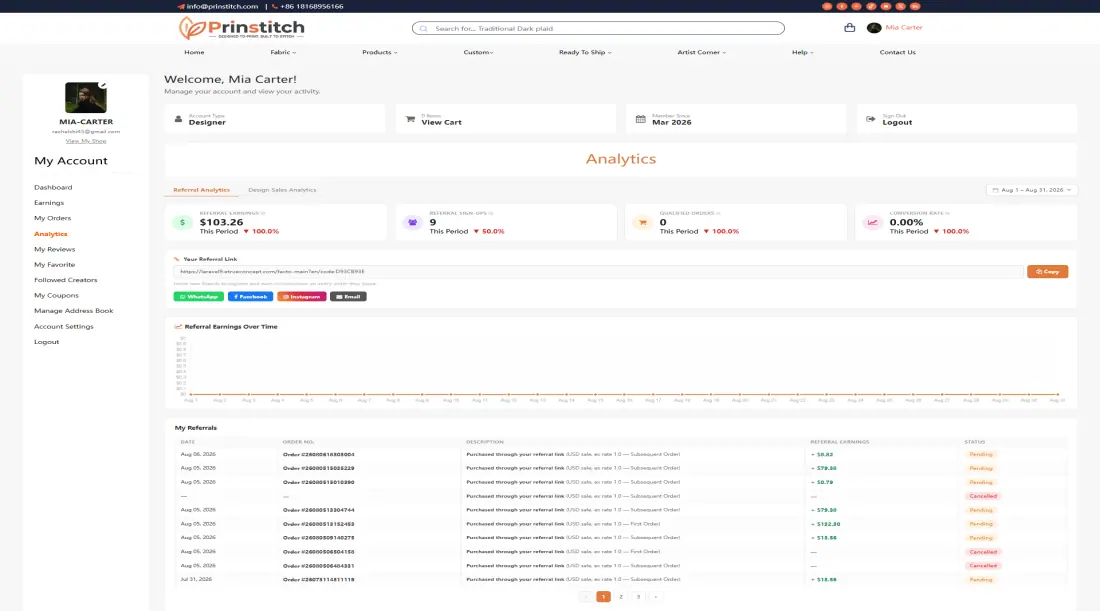This screenshot has height=611, width=1100.
Task: Click the Conversion Rate chart icon
Action: (873, 222)
